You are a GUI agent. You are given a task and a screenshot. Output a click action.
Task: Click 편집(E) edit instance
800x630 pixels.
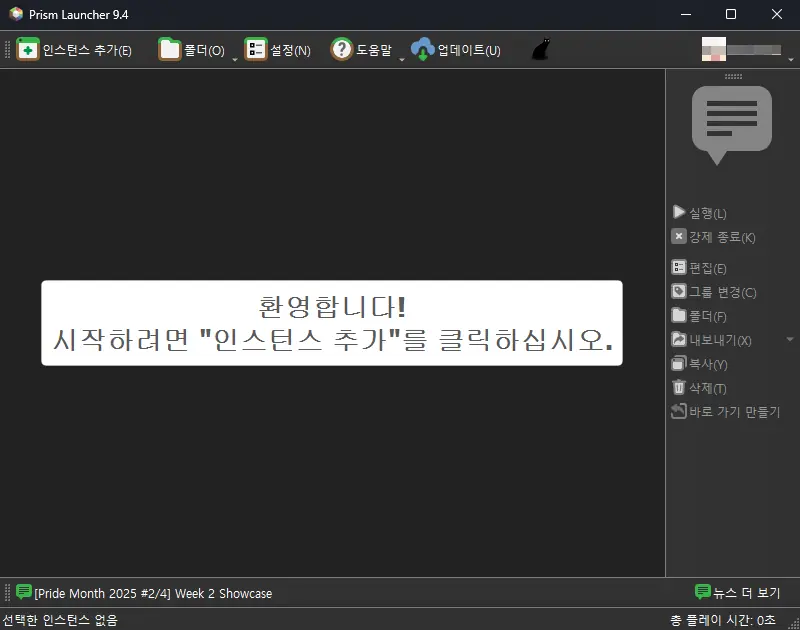tap(699, 268)
